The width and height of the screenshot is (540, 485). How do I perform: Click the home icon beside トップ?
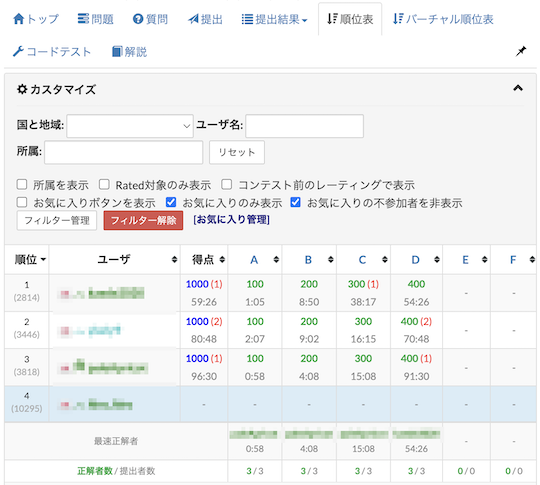[x=19, y=19]
